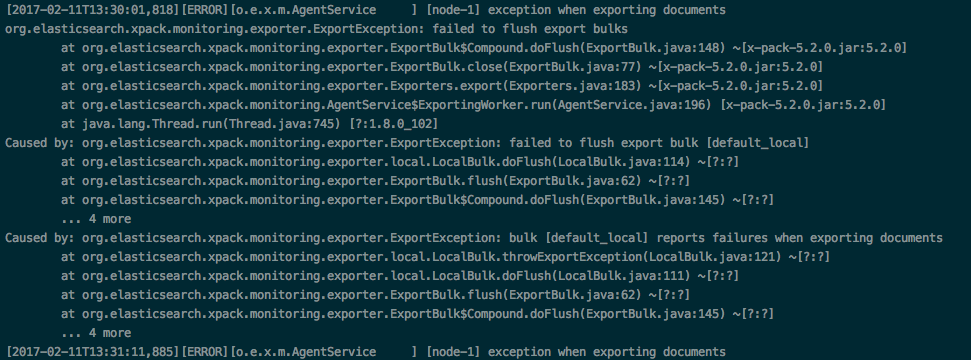
Task: Click the first [ERROR] log level tag
Action: (204, 10)
